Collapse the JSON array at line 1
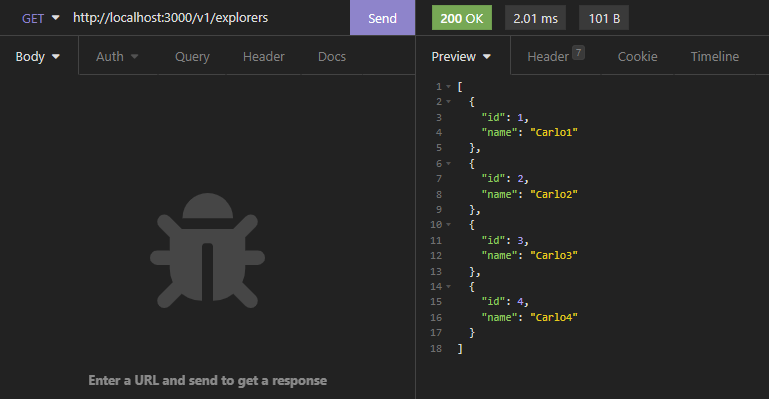Viewport: 769px width, 399px height. [x=448, y=87]
